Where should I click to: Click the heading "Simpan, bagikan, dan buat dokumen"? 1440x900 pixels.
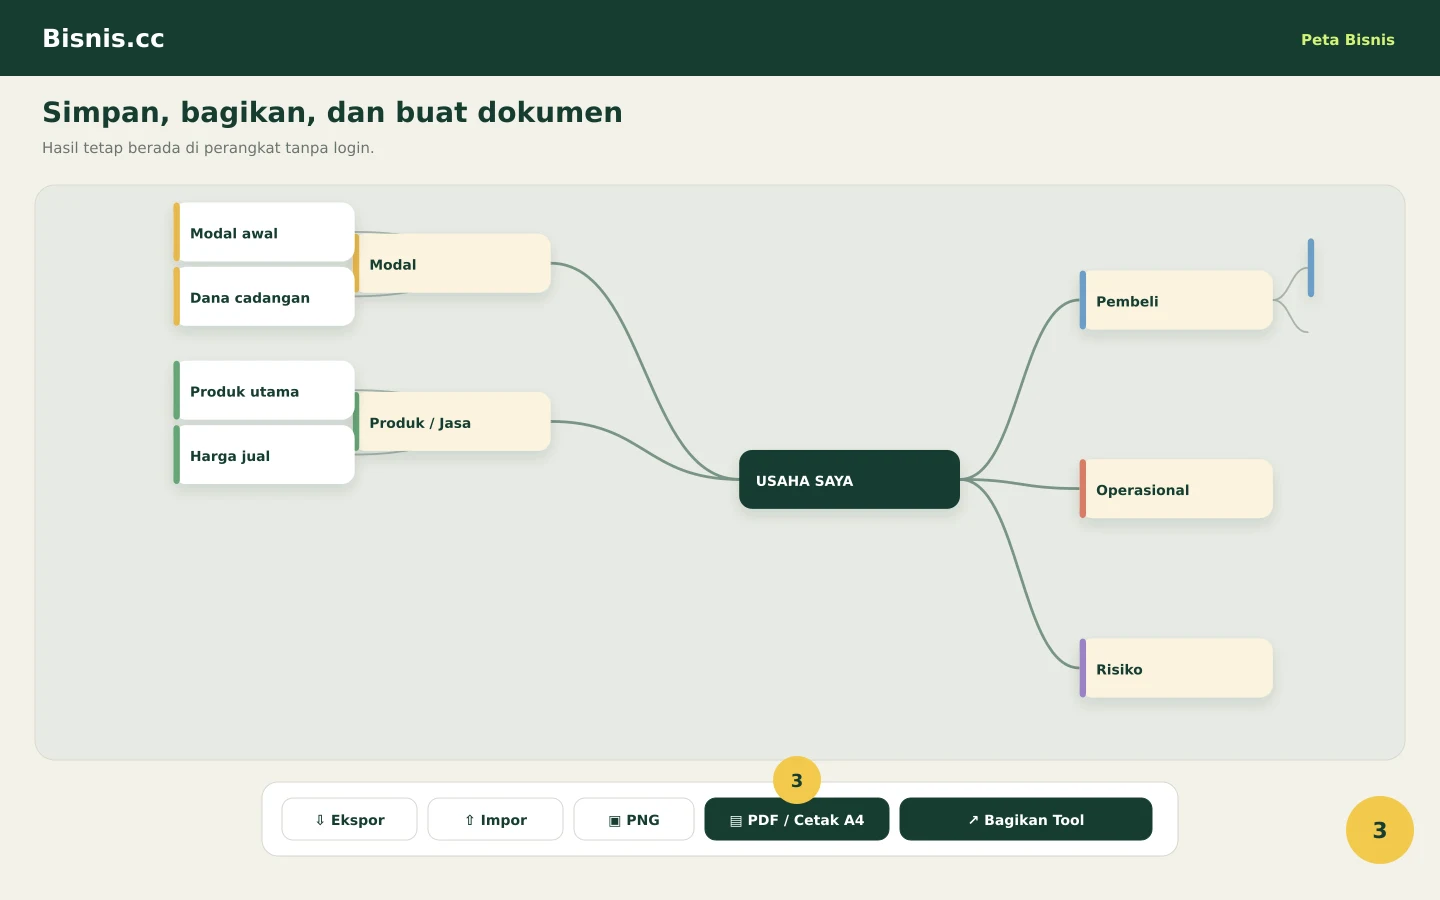332,112
